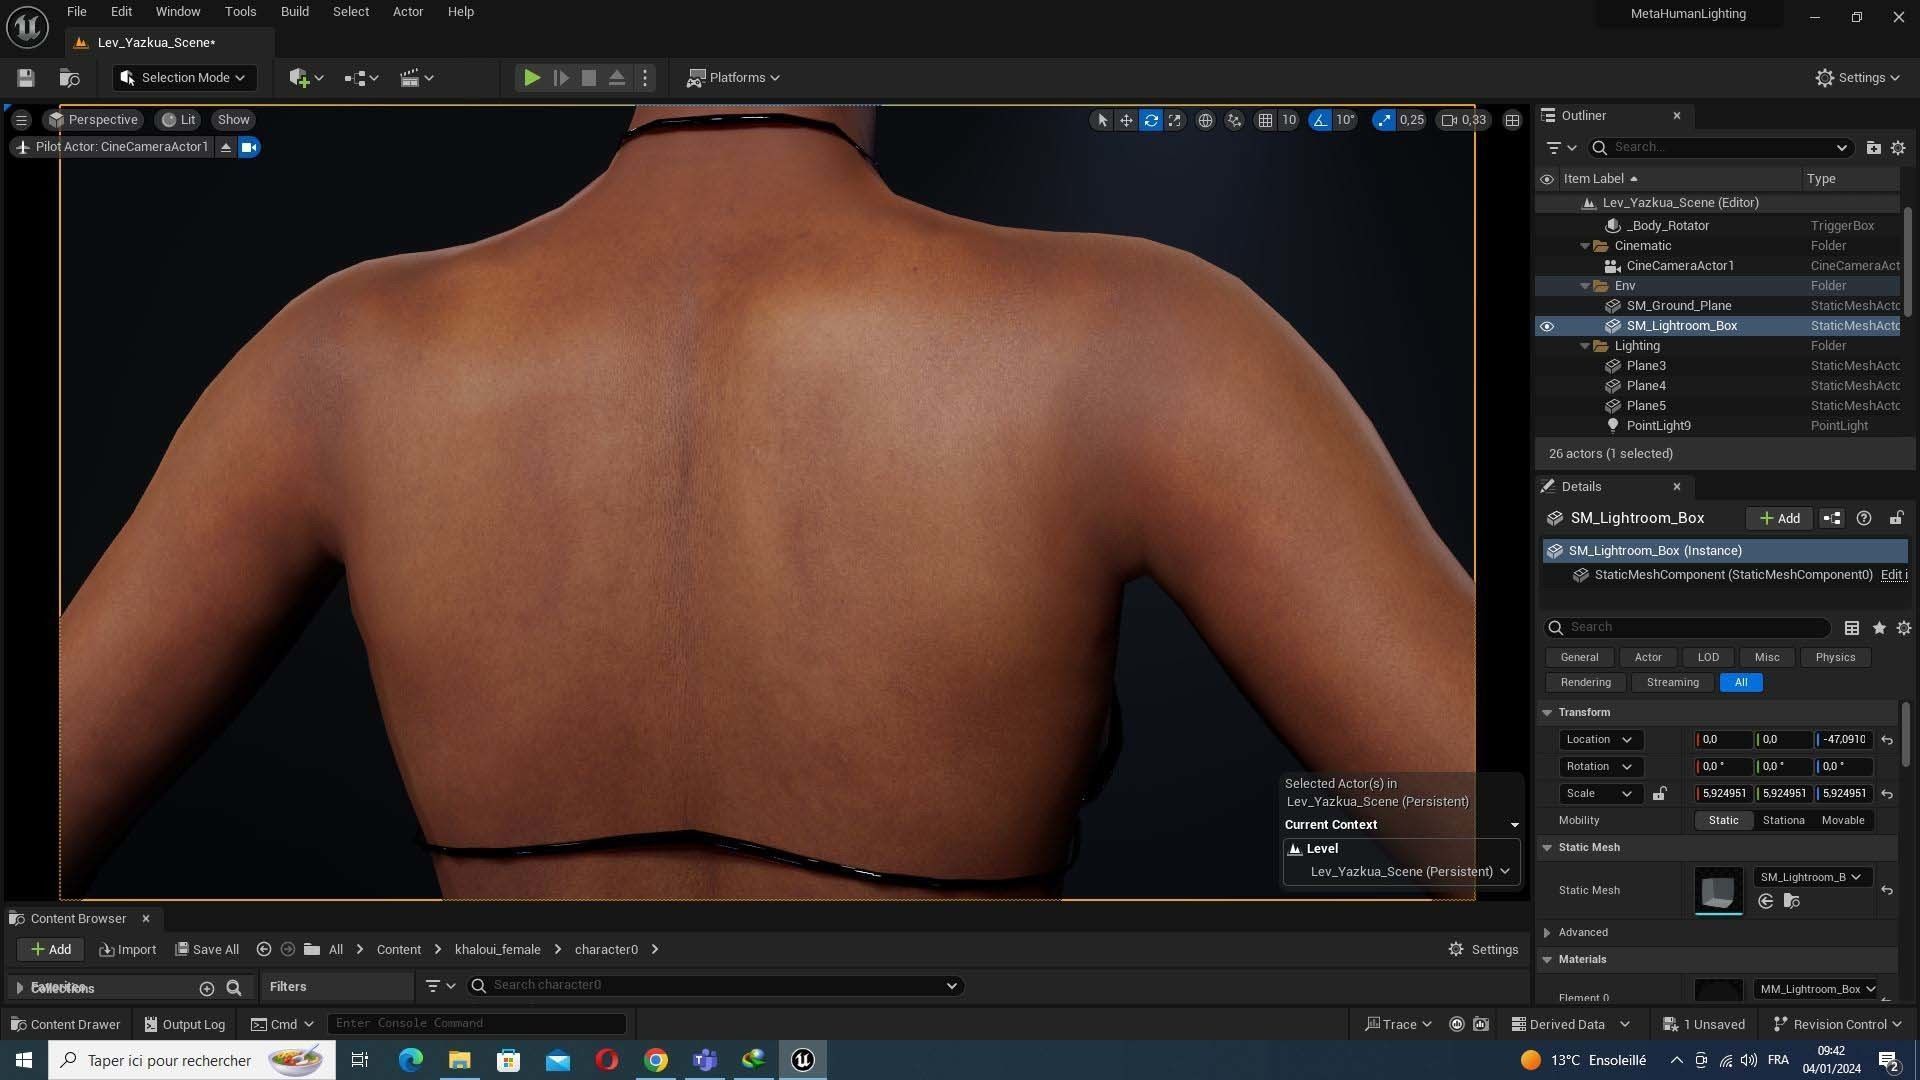Expand the Advanced section in Details
The image size is (1920, 1080).
[1547, 932]
